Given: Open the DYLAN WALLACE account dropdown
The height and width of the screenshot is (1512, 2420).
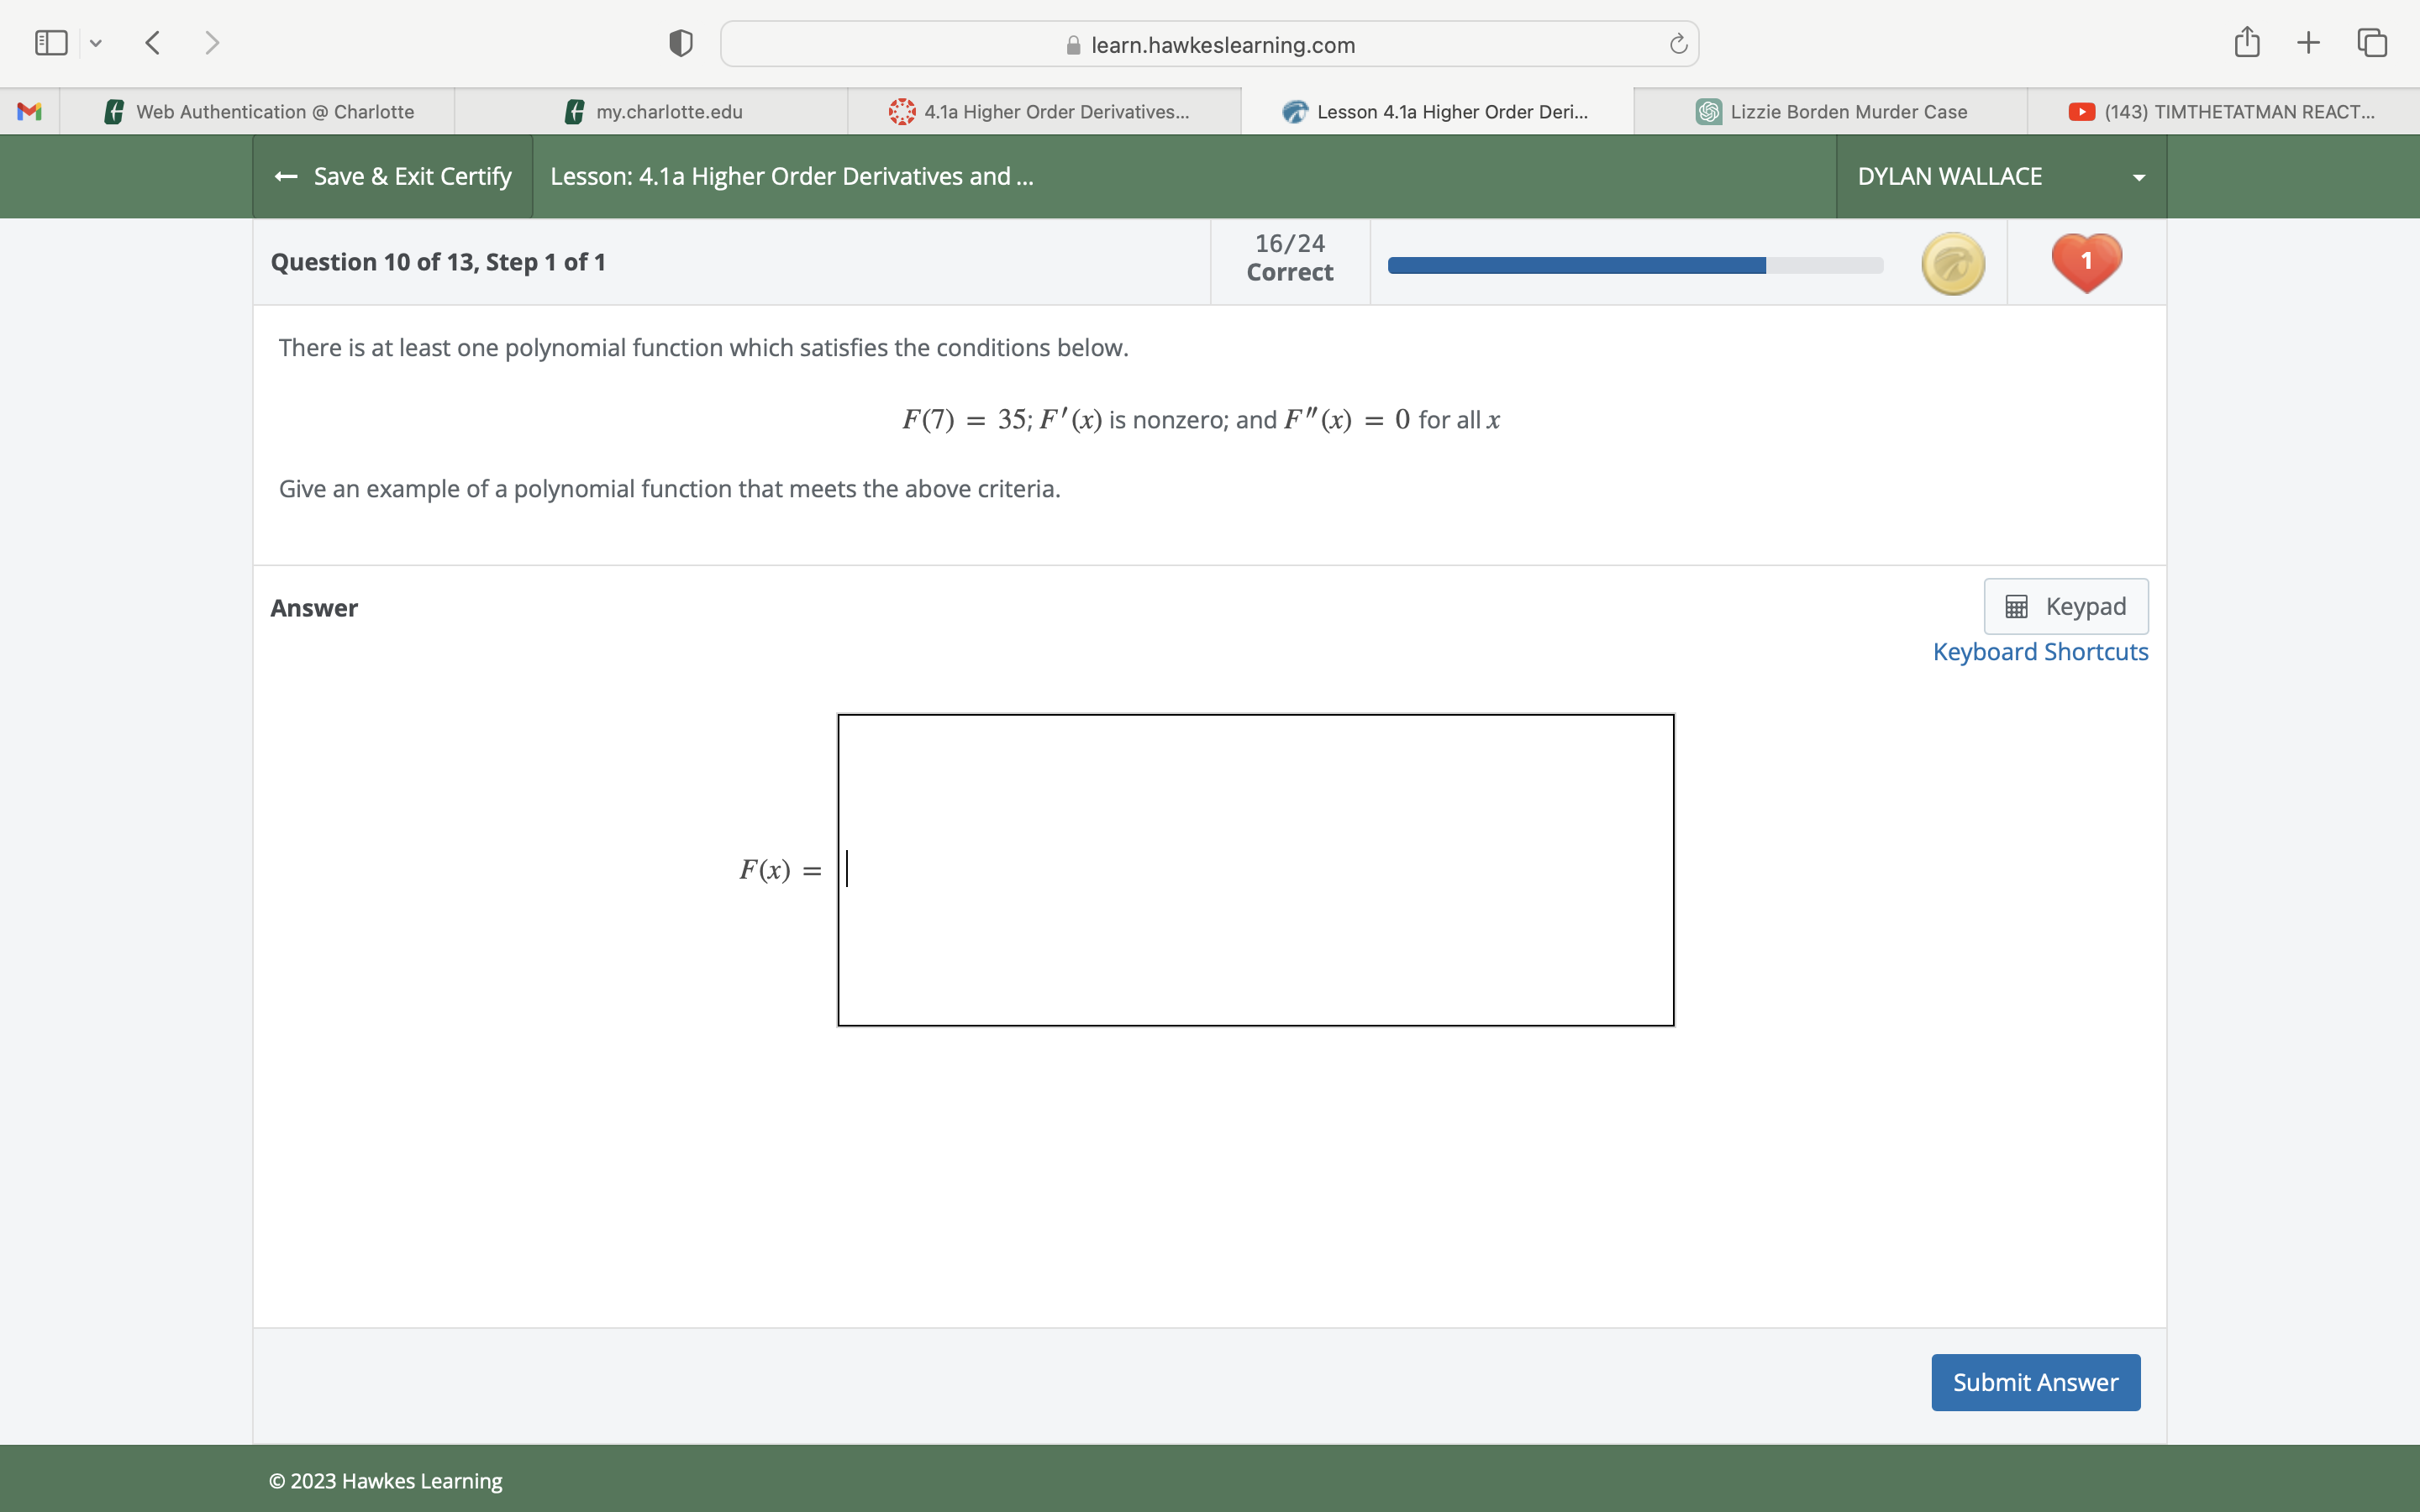Looking at the screenshot, I should pyautogui.click(x=2137, y=176).
